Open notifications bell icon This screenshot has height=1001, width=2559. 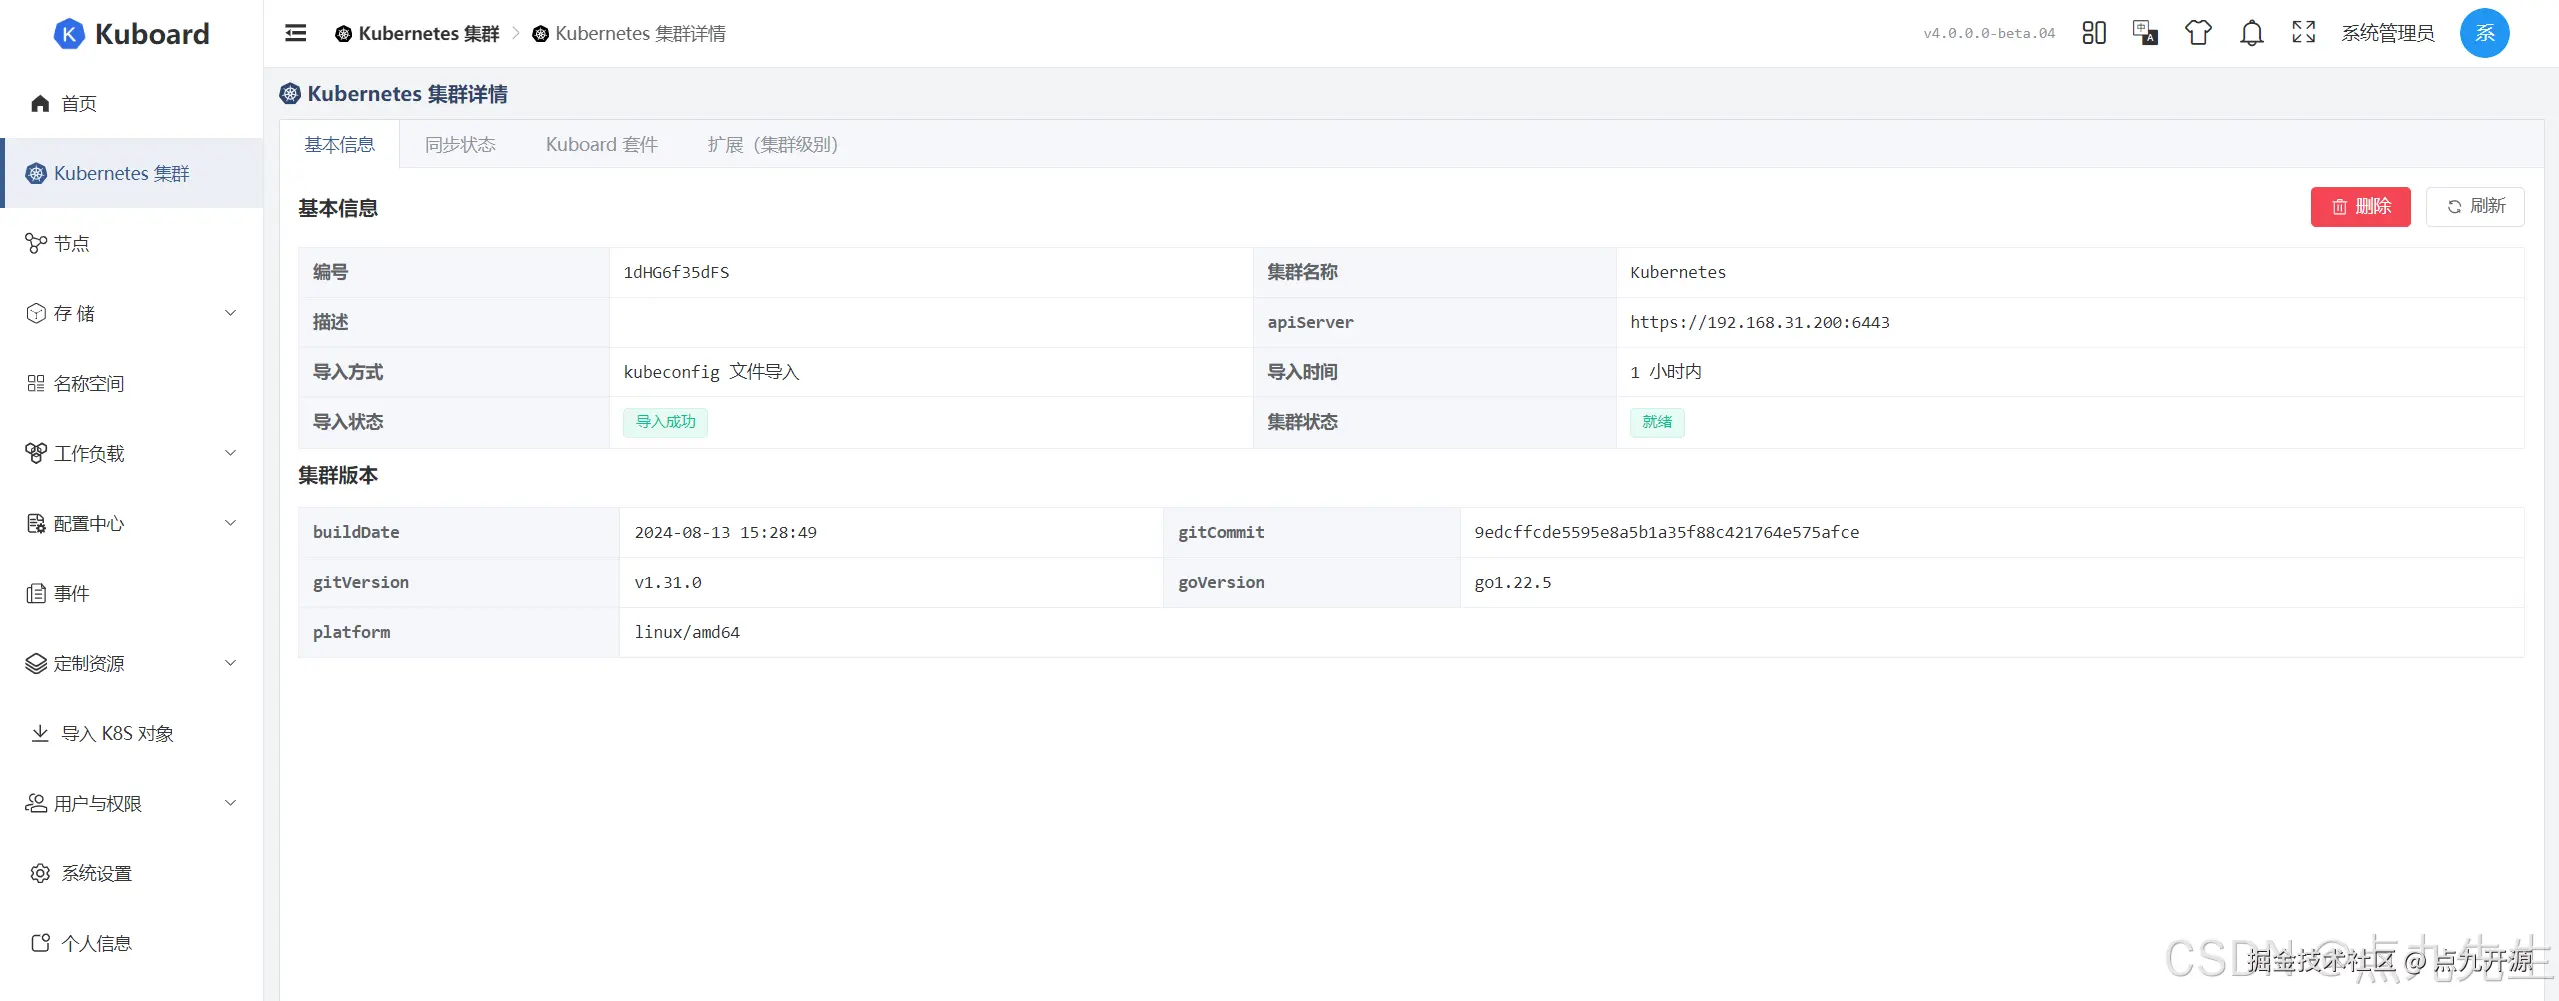pos(2251,33)
